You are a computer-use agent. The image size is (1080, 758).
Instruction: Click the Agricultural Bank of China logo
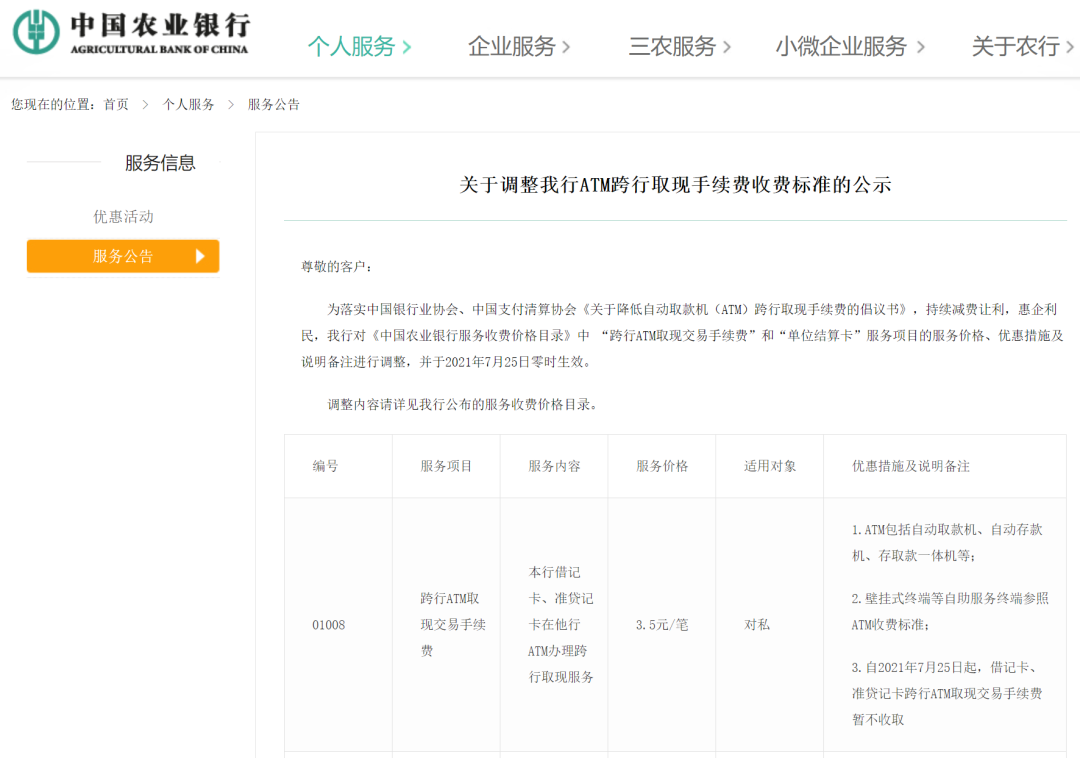(131, 32)
